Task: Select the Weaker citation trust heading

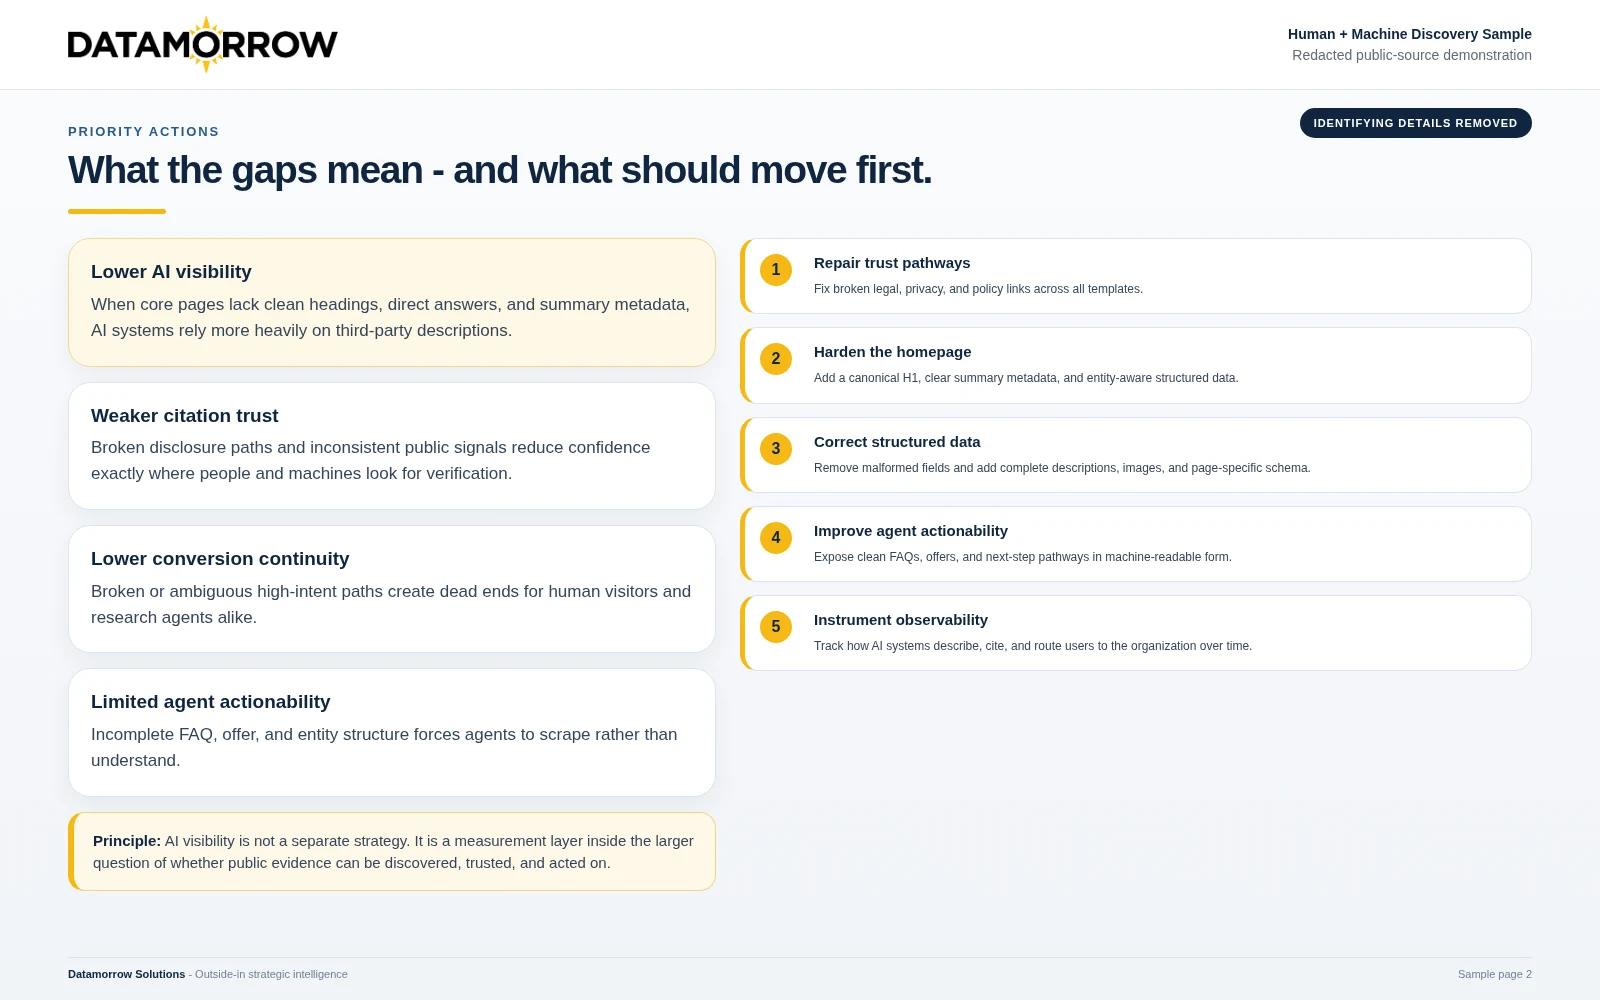Action: [x=185, y=416]
